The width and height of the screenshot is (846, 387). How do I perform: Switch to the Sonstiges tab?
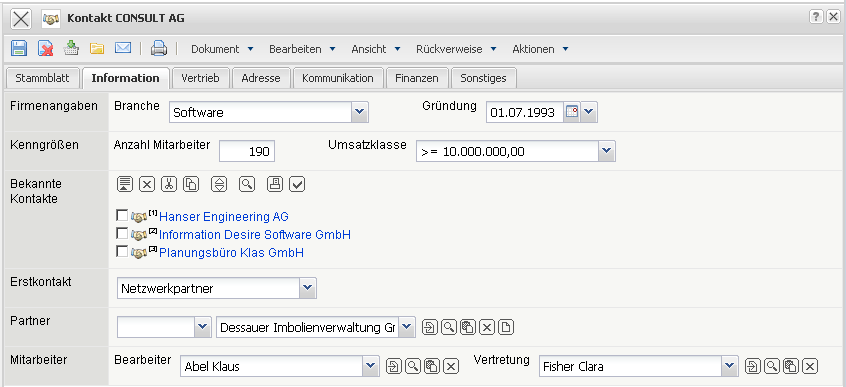click(x=483, y=78)
